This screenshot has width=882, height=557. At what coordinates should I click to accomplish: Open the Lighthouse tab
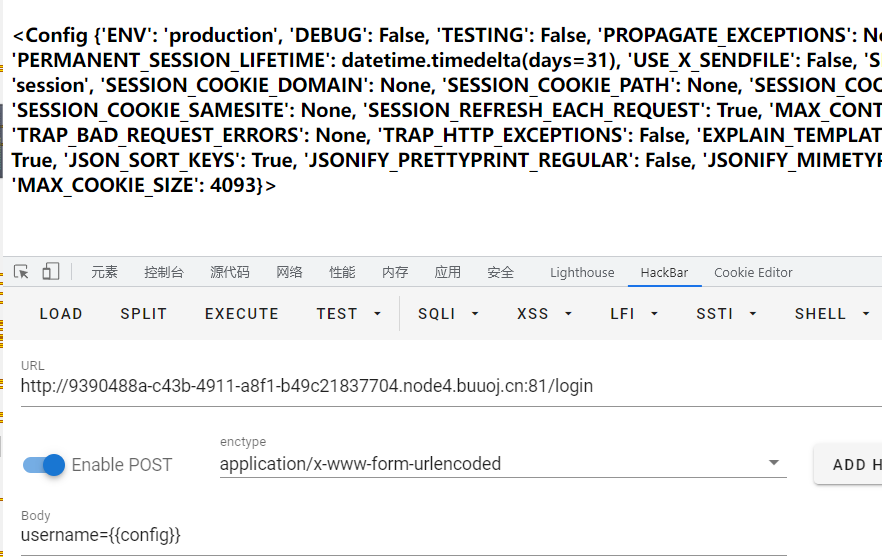582,272
